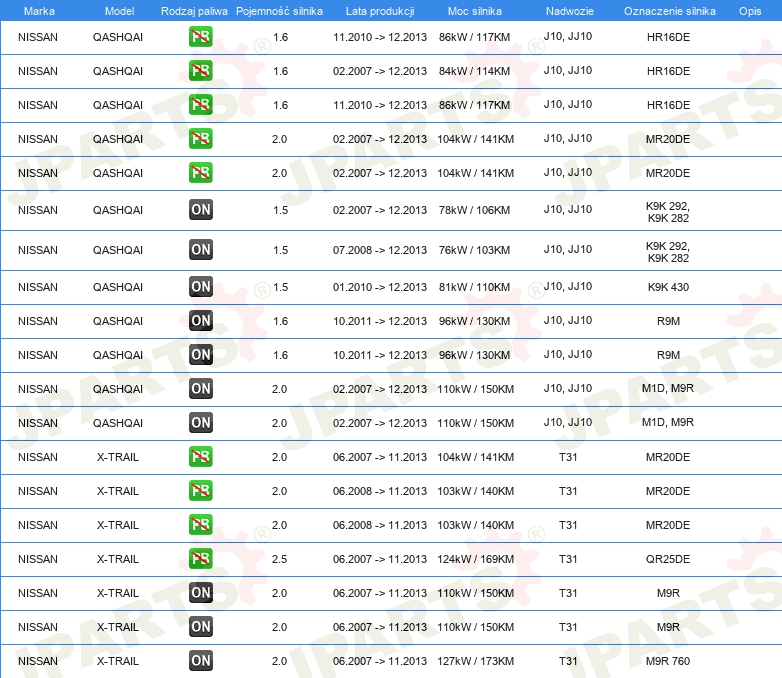
Task: Click 'X-TRAIL' in the 127kW / 173KM row
Action: click(118, 661)
